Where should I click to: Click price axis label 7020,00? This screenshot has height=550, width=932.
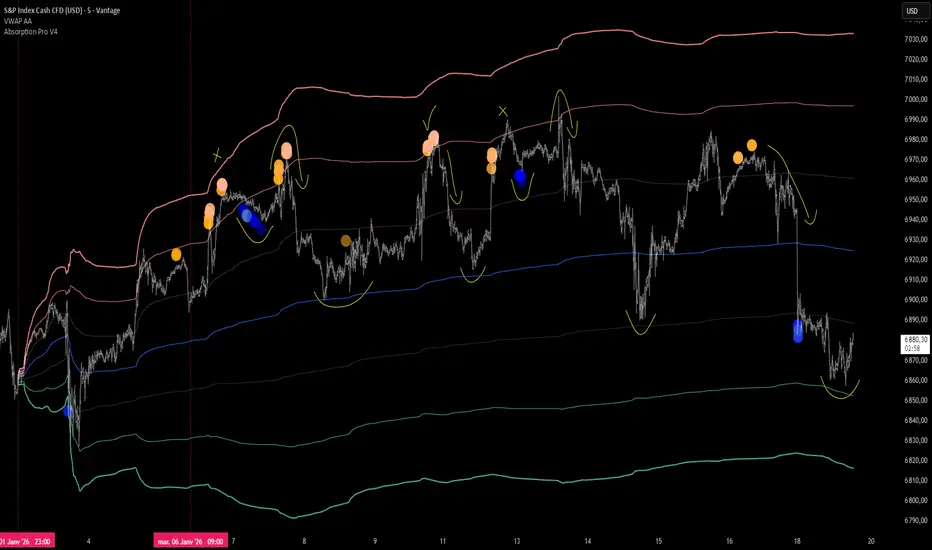pos(916,59)
